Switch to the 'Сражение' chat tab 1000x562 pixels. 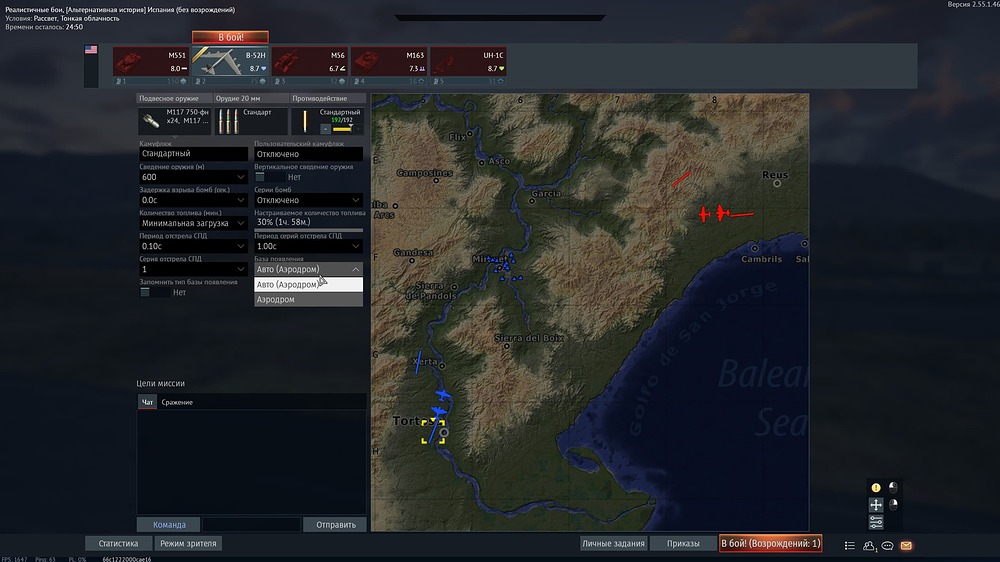click(178, 402)
